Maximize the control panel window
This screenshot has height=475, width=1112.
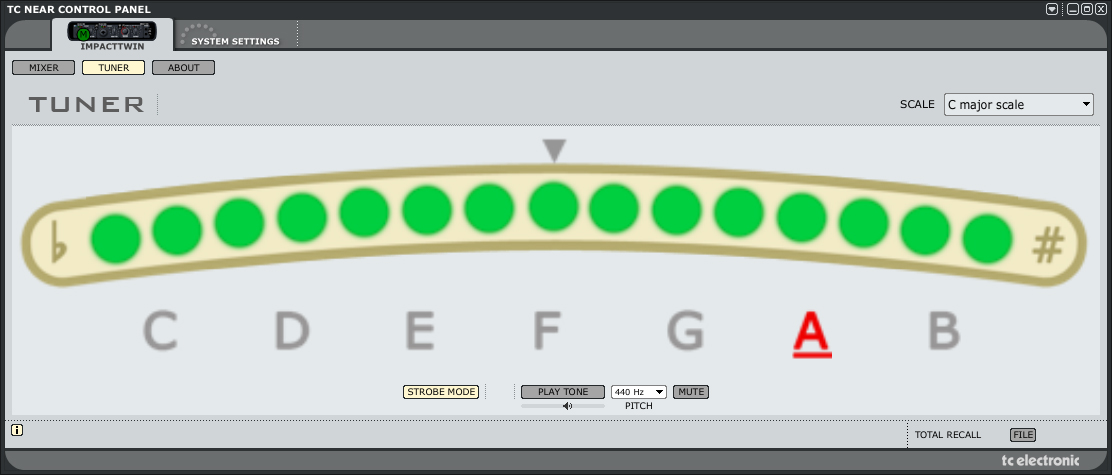coord(1087,9)
